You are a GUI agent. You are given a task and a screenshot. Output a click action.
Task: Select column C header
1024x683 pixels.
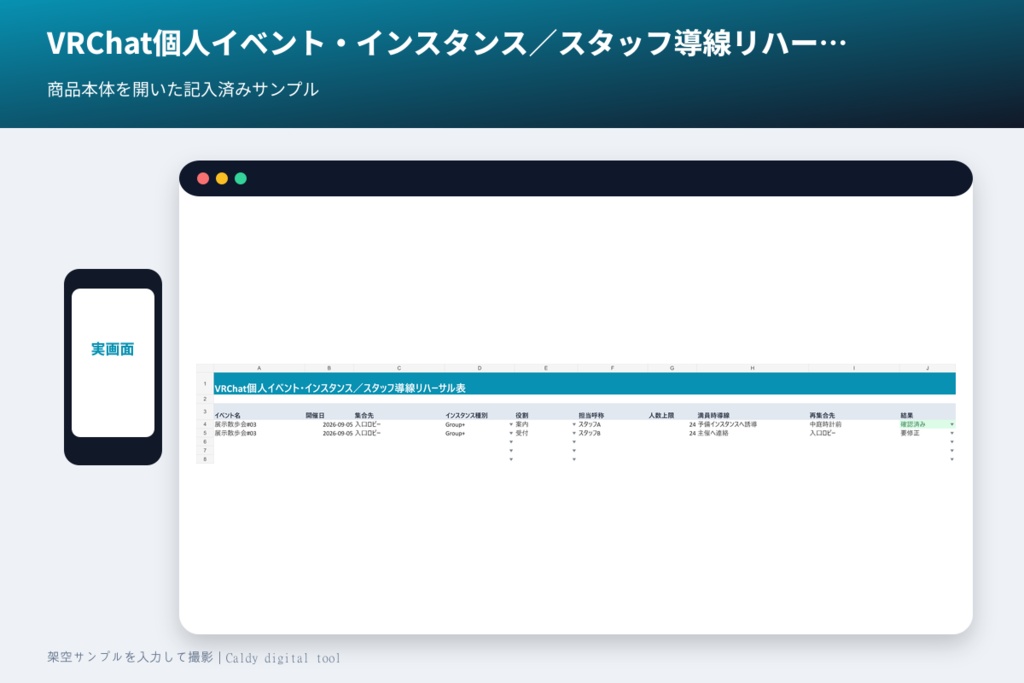pyautogui.click(x=399, y=368)
